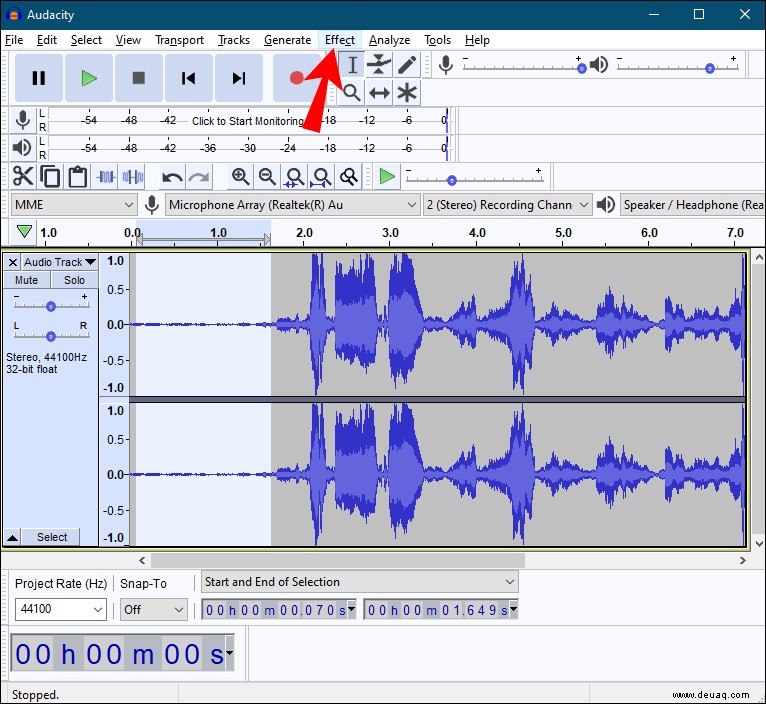Open the Generate menu
Screen dimensions: 766x704
287,40
